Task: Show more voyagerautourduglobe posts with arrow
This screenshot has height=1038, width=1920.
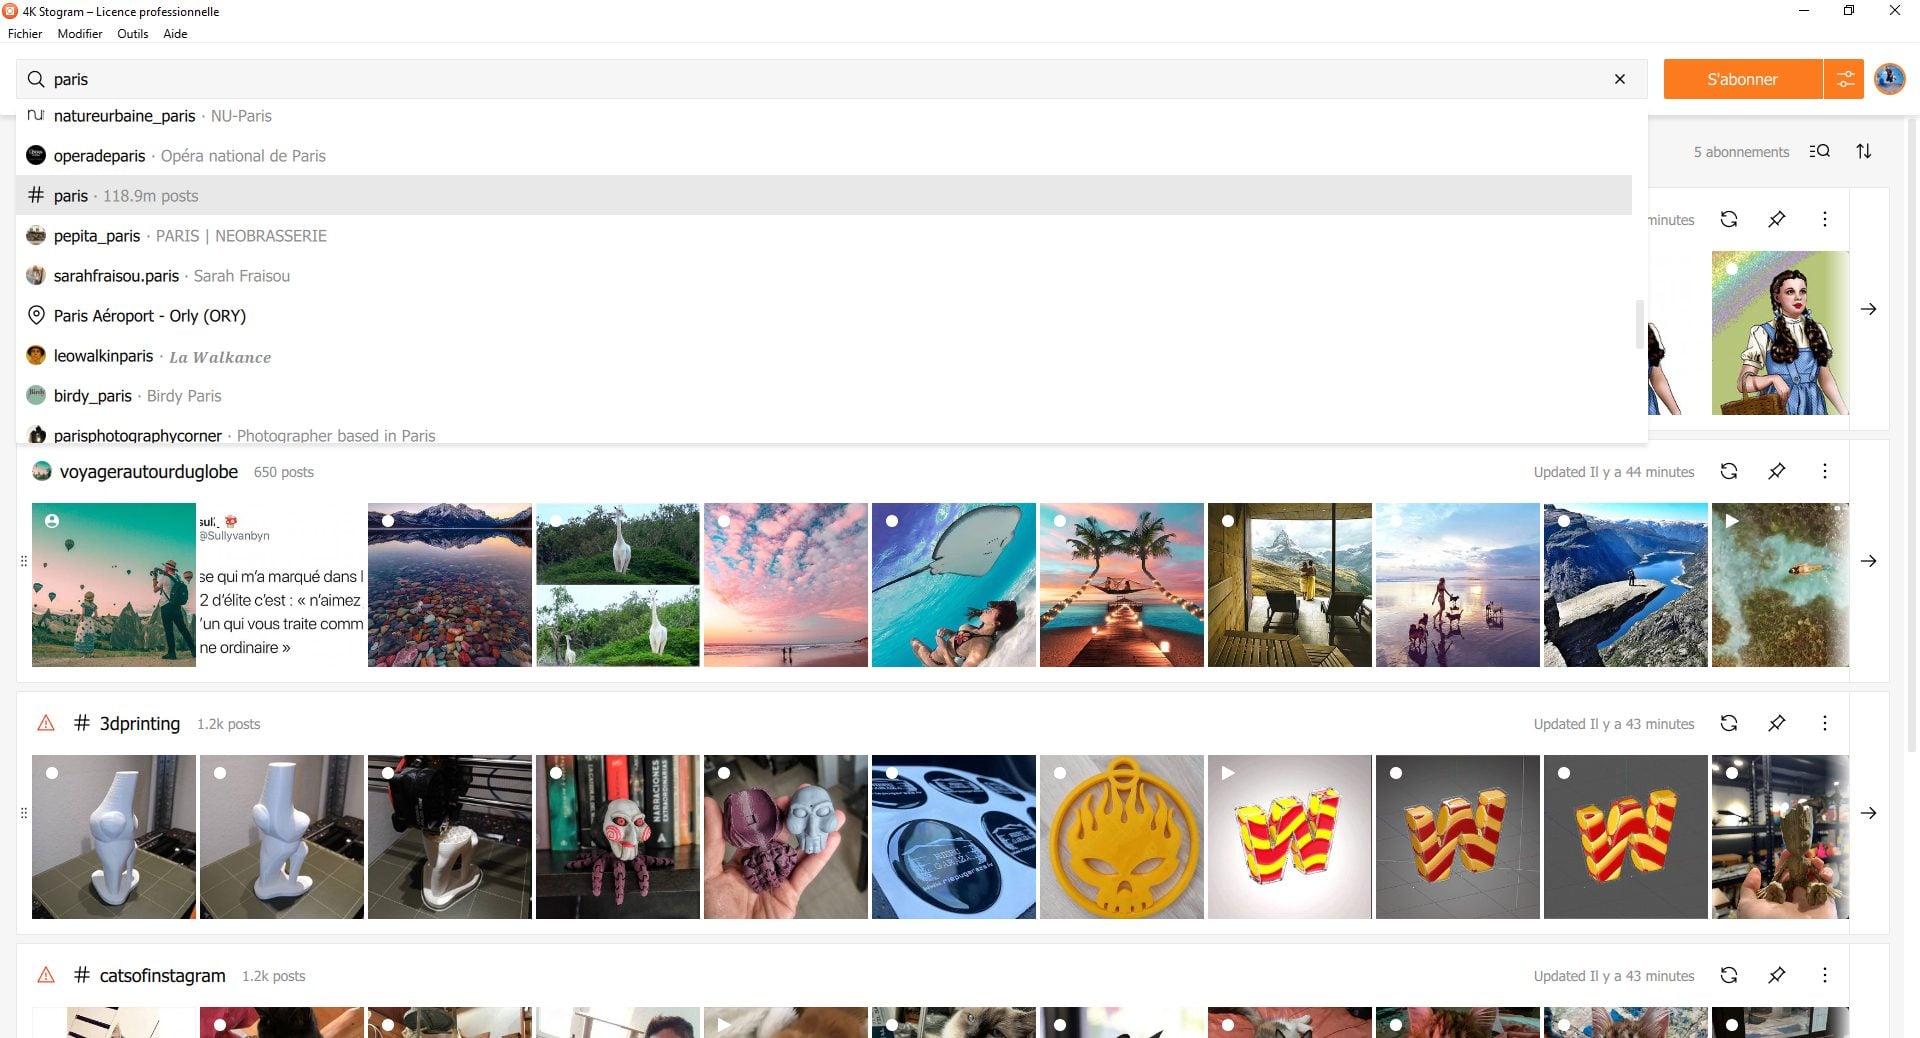Action: coord(1868,561)
